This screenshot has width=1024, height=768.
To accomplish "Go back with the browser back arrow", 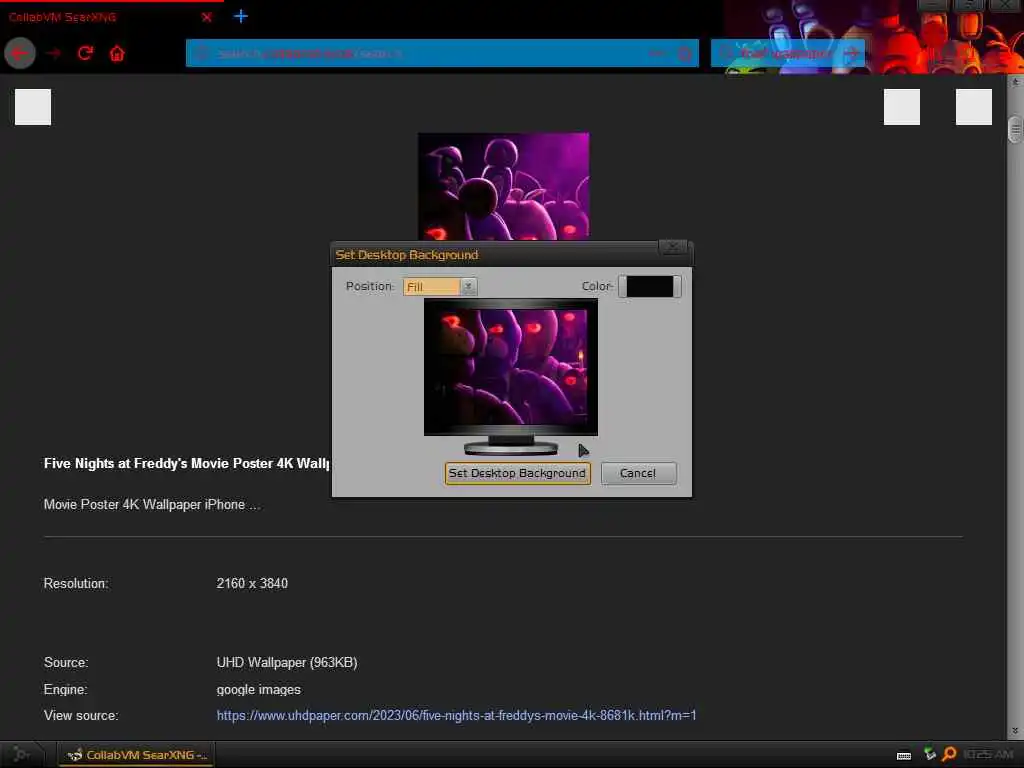I will (x=20, y=54).
